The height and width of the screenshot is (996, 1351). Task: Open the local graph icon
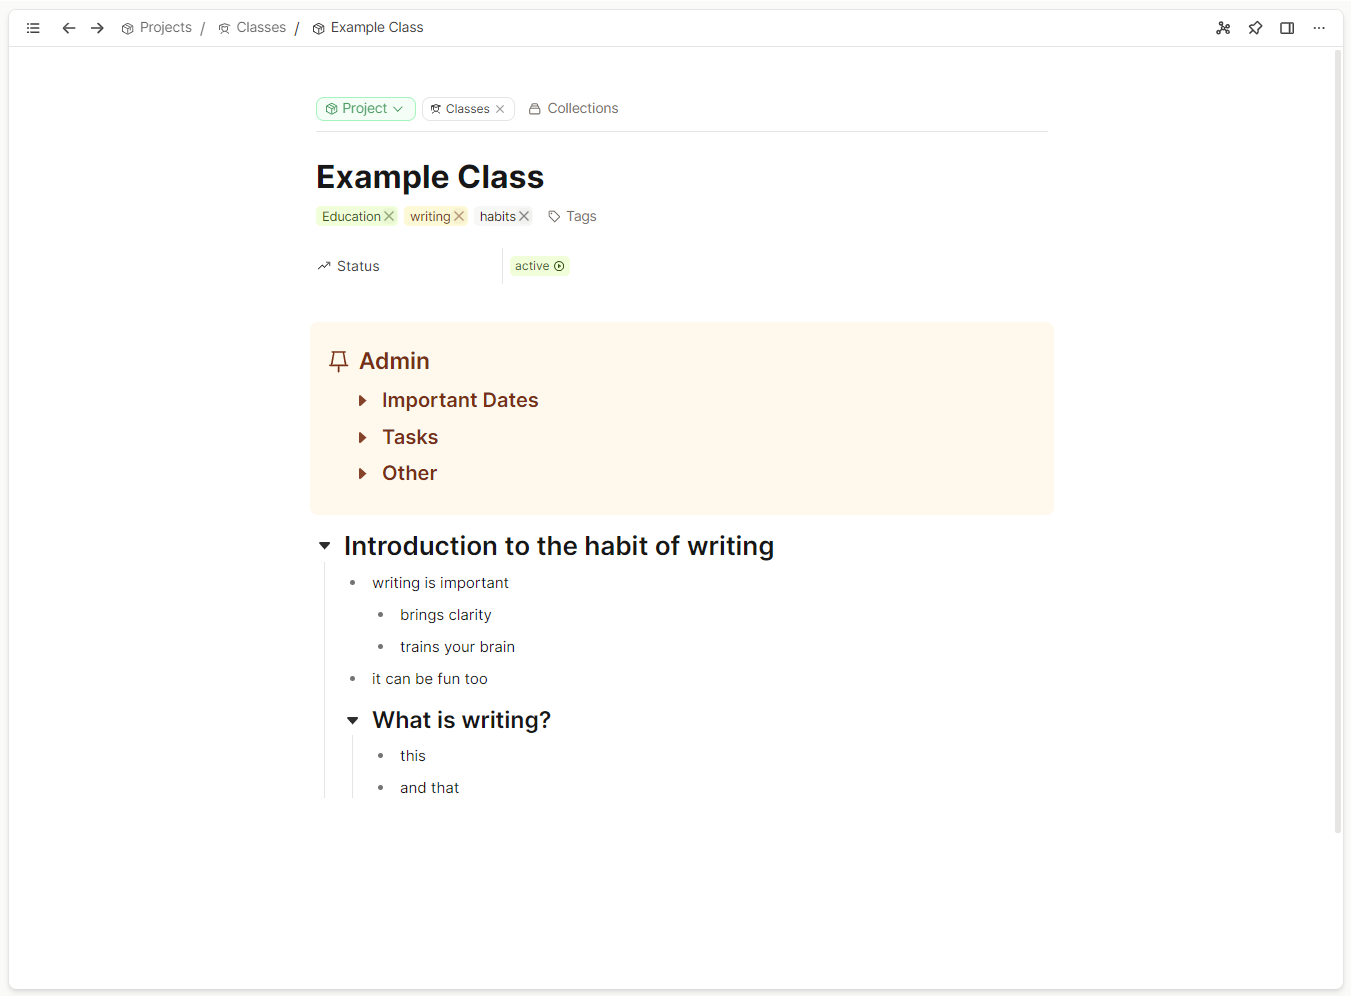(1223, 28)
